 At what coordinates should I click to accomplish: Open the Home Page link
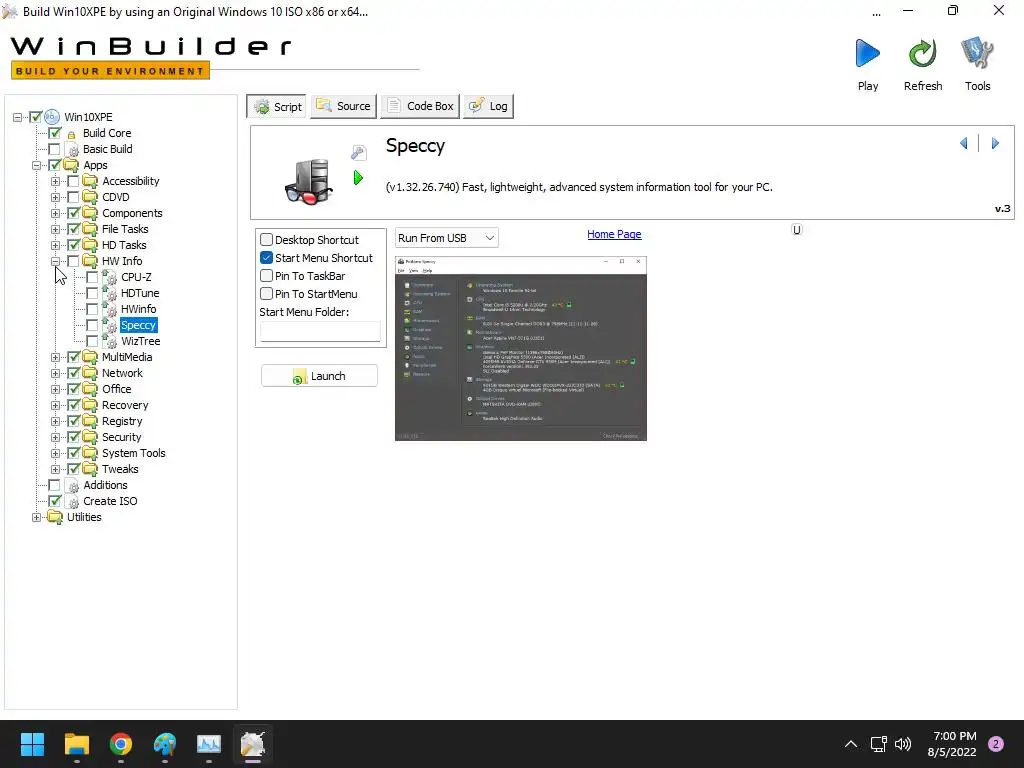[614, 234]
